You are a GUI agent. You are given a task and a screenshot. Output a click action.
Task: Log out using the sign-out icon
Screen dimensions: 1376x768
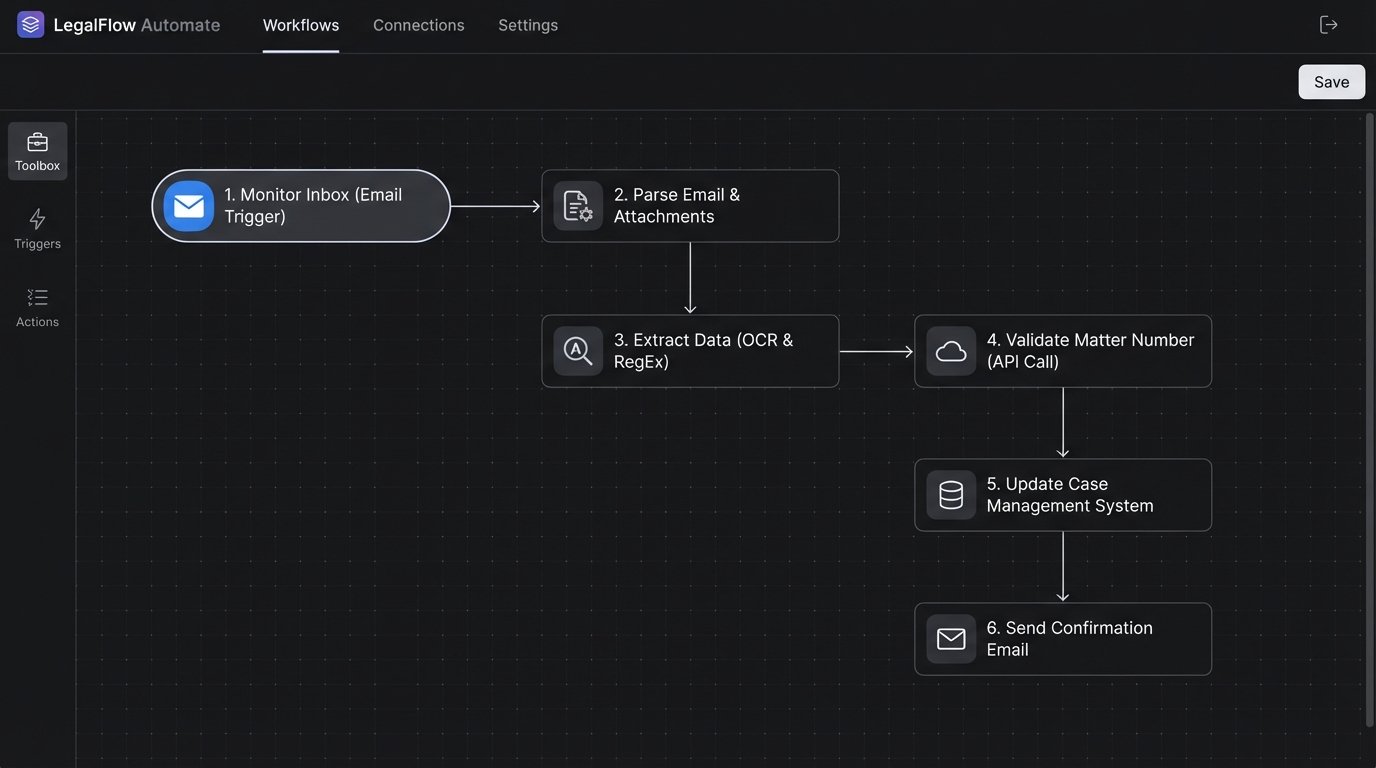[x=1328, y=23]
